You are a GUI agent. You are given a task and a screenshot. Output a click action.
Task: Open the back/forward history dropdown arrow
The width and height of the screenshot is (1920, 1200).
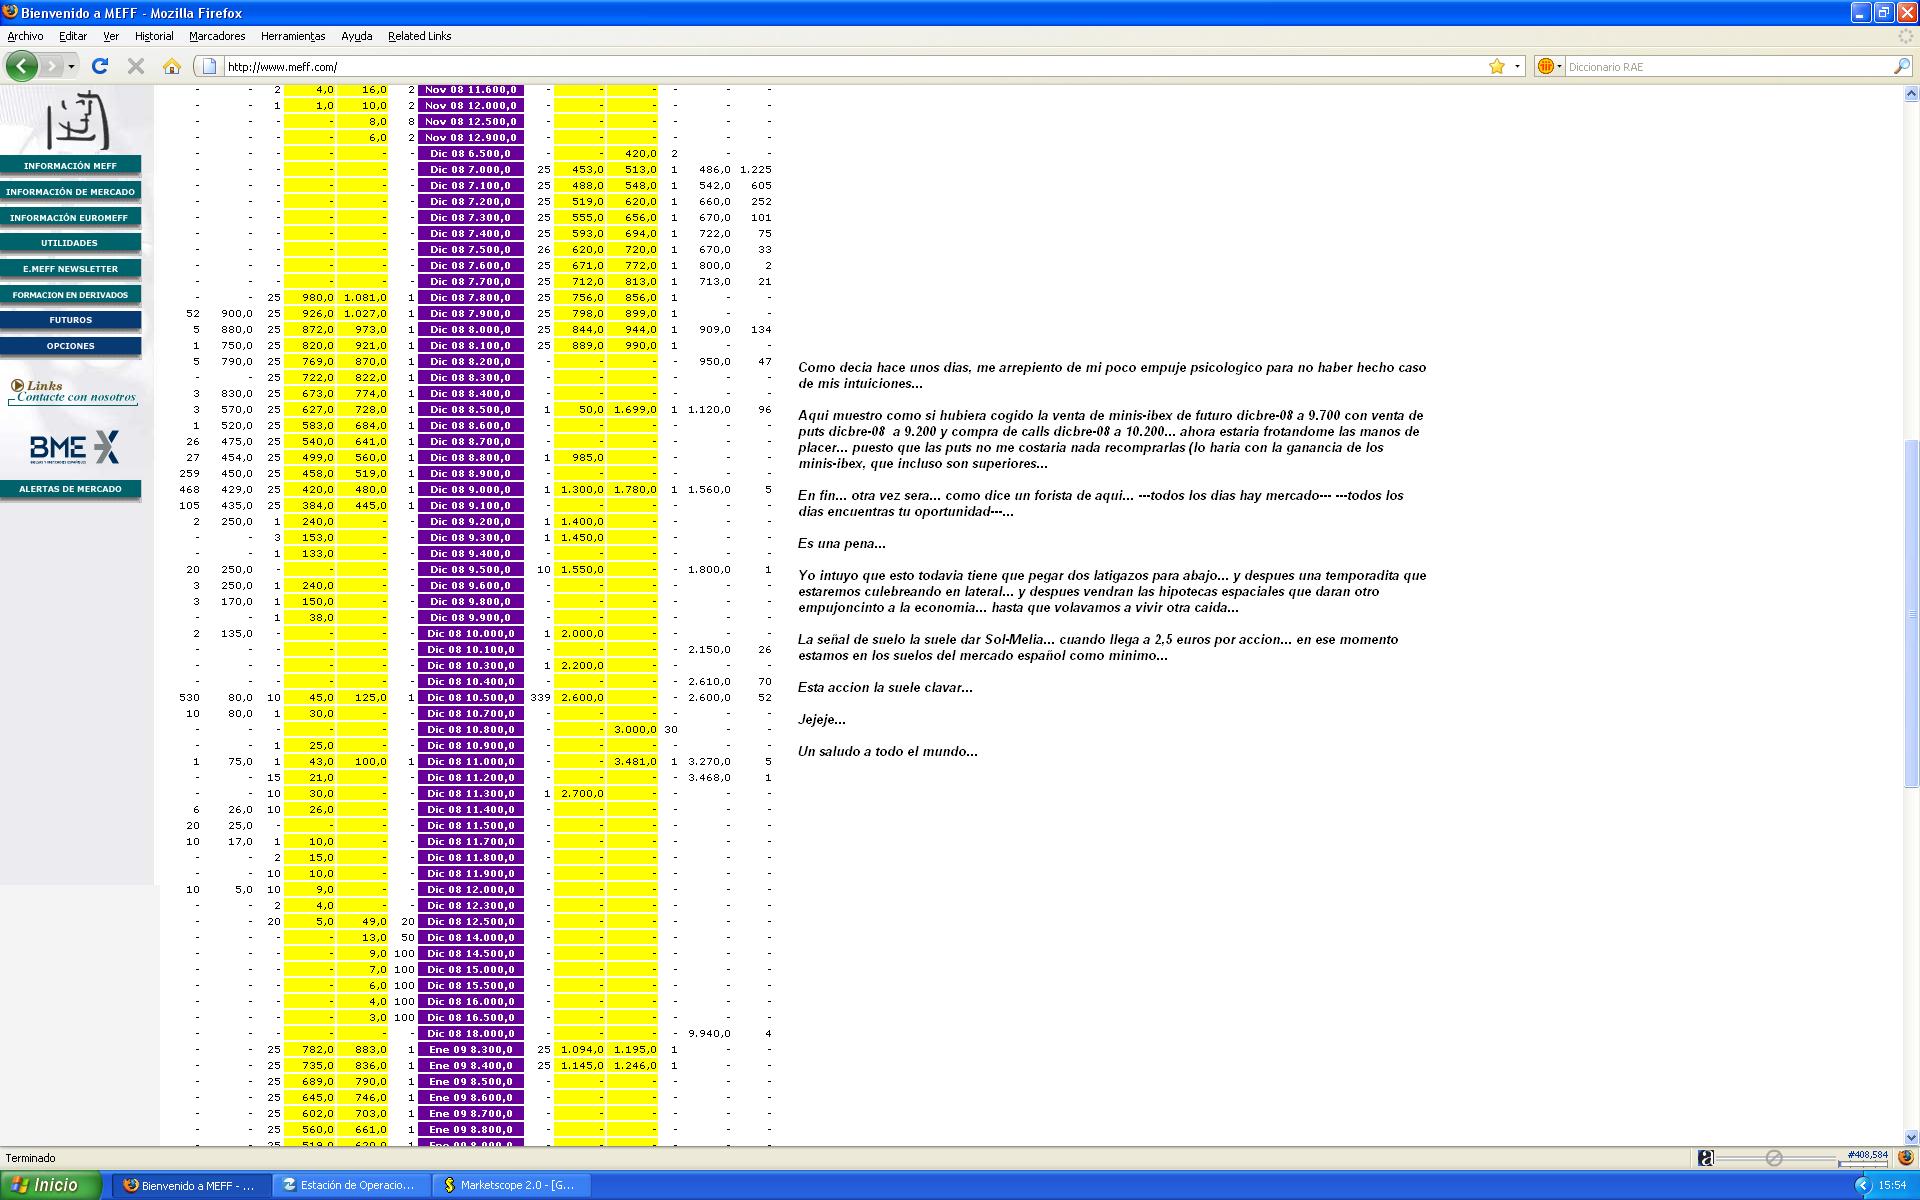coord(71,66)
